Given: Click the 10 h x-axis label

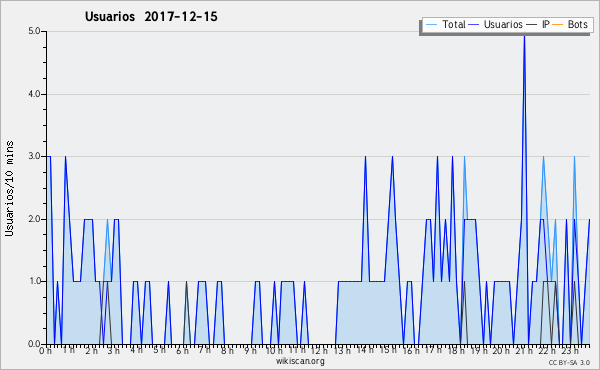Looking at the screenshot, I should pos(274,351).
